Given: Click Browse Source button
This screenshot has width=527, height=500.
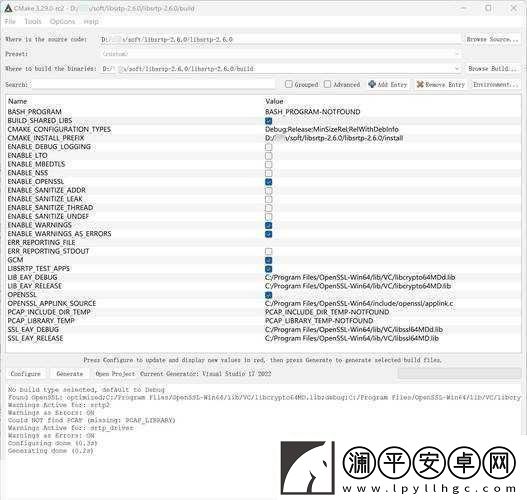Looking at the screenshot, I should click(x=492, y=39).
